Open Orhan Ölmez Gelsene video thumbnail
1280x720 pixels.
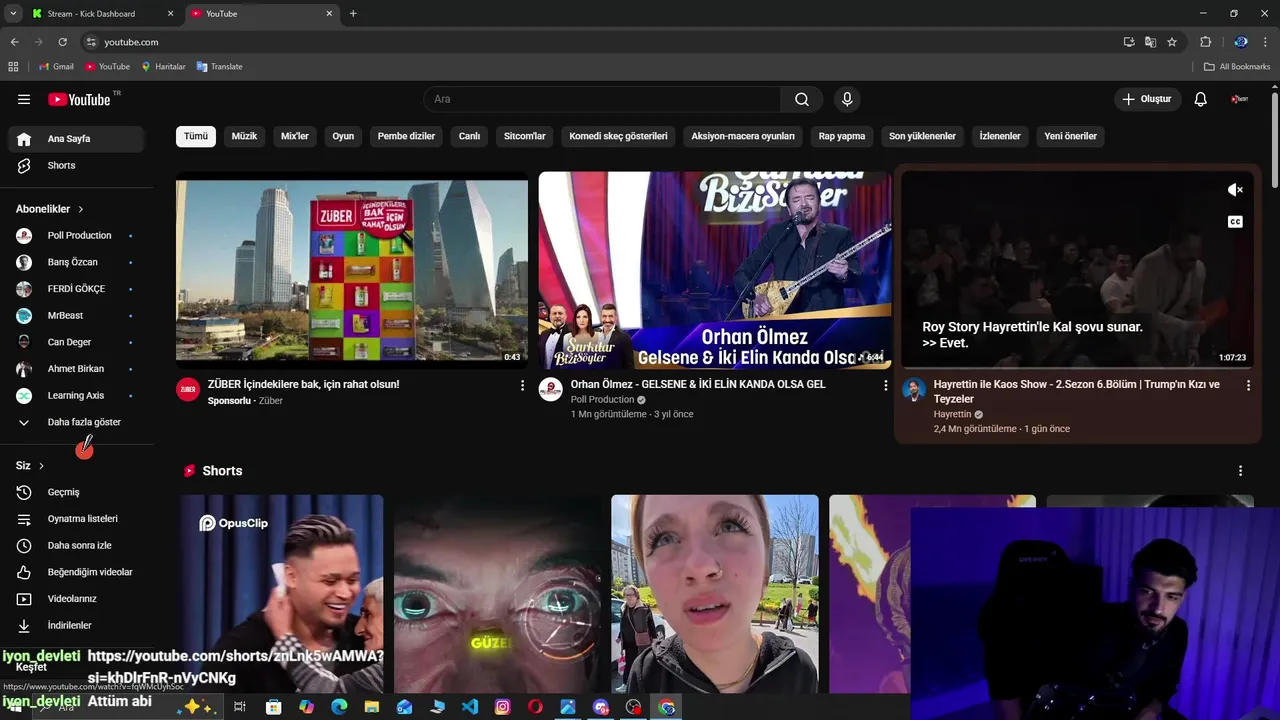coord(715,271)
